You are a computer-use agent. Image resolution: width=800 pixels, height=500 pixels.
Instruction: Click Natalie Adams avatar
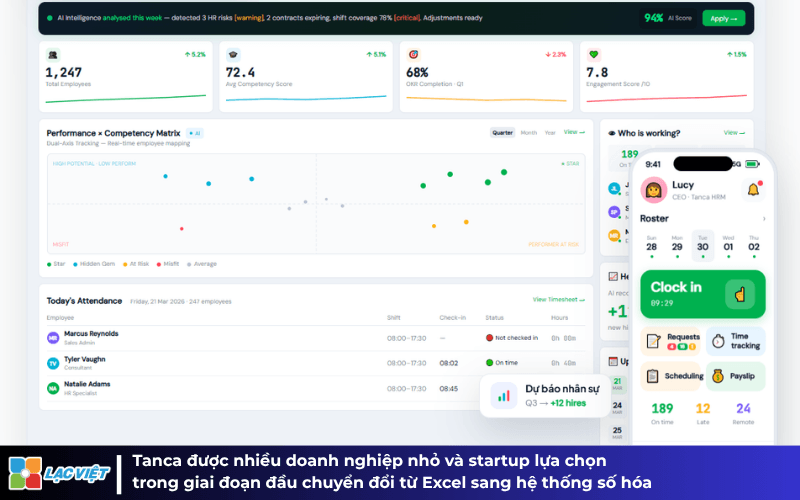[53, 388]
